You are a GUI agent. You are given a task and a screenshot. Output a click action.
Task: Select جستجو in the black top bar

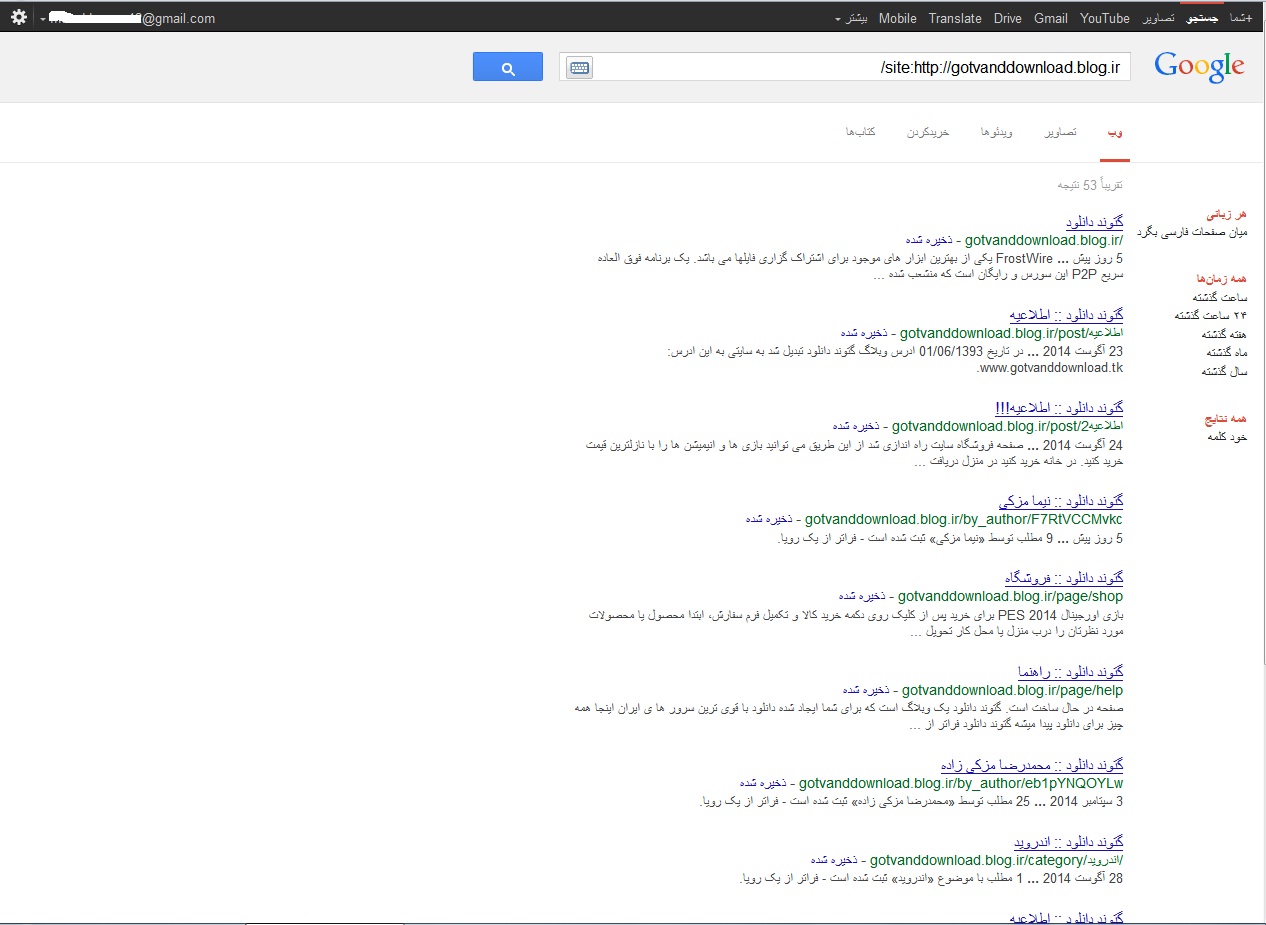[x=1202, y=18]
